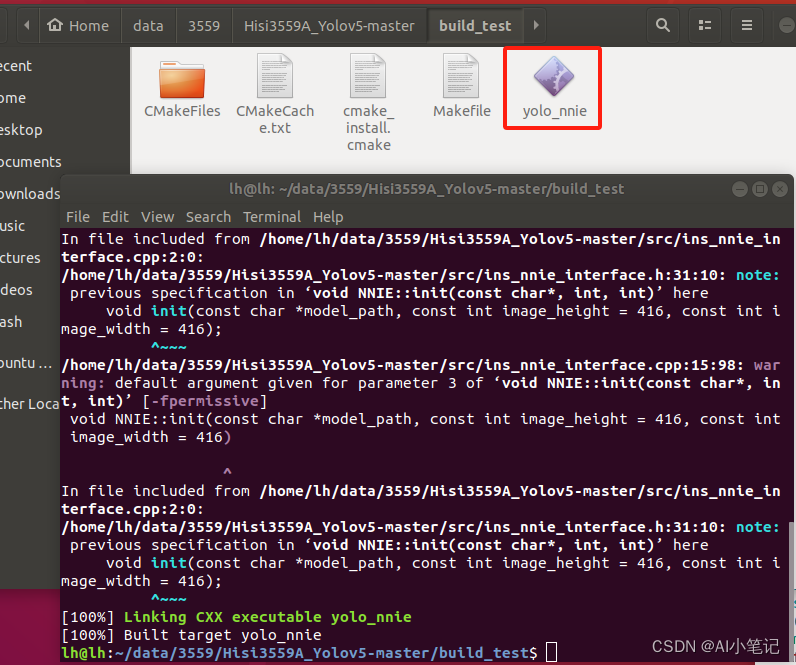Minimize the terminal window
796x665 pixels.
[x=740, y=189]
